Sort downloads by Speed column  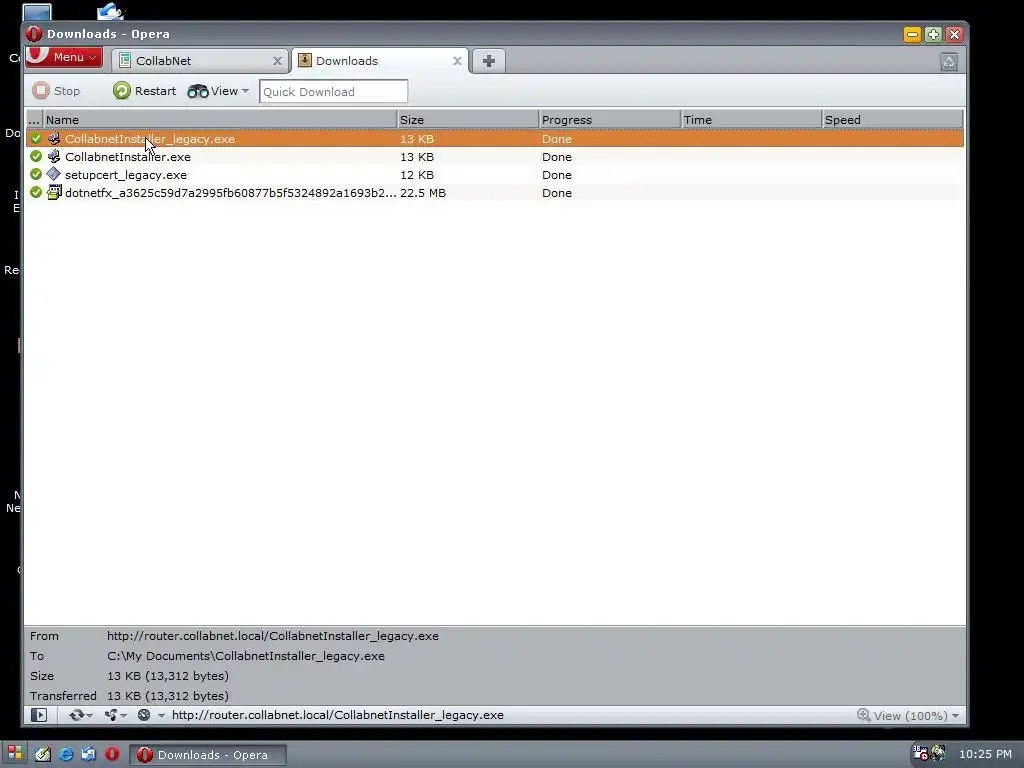[x=893, y=120]
